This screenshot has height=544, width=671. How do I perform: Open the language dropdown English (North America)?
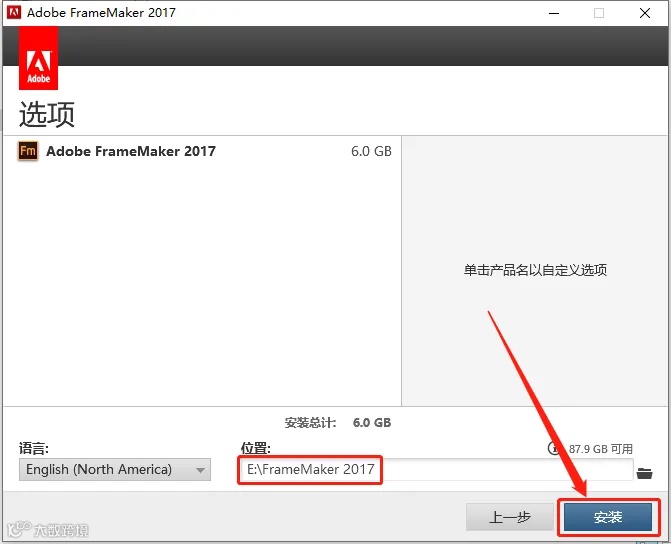coord(115,470)
